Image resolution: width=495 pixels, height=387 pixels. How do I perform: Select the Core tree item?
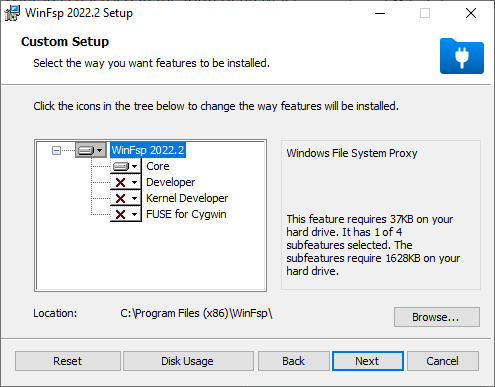pyautogui.click(x=158, y=166)
